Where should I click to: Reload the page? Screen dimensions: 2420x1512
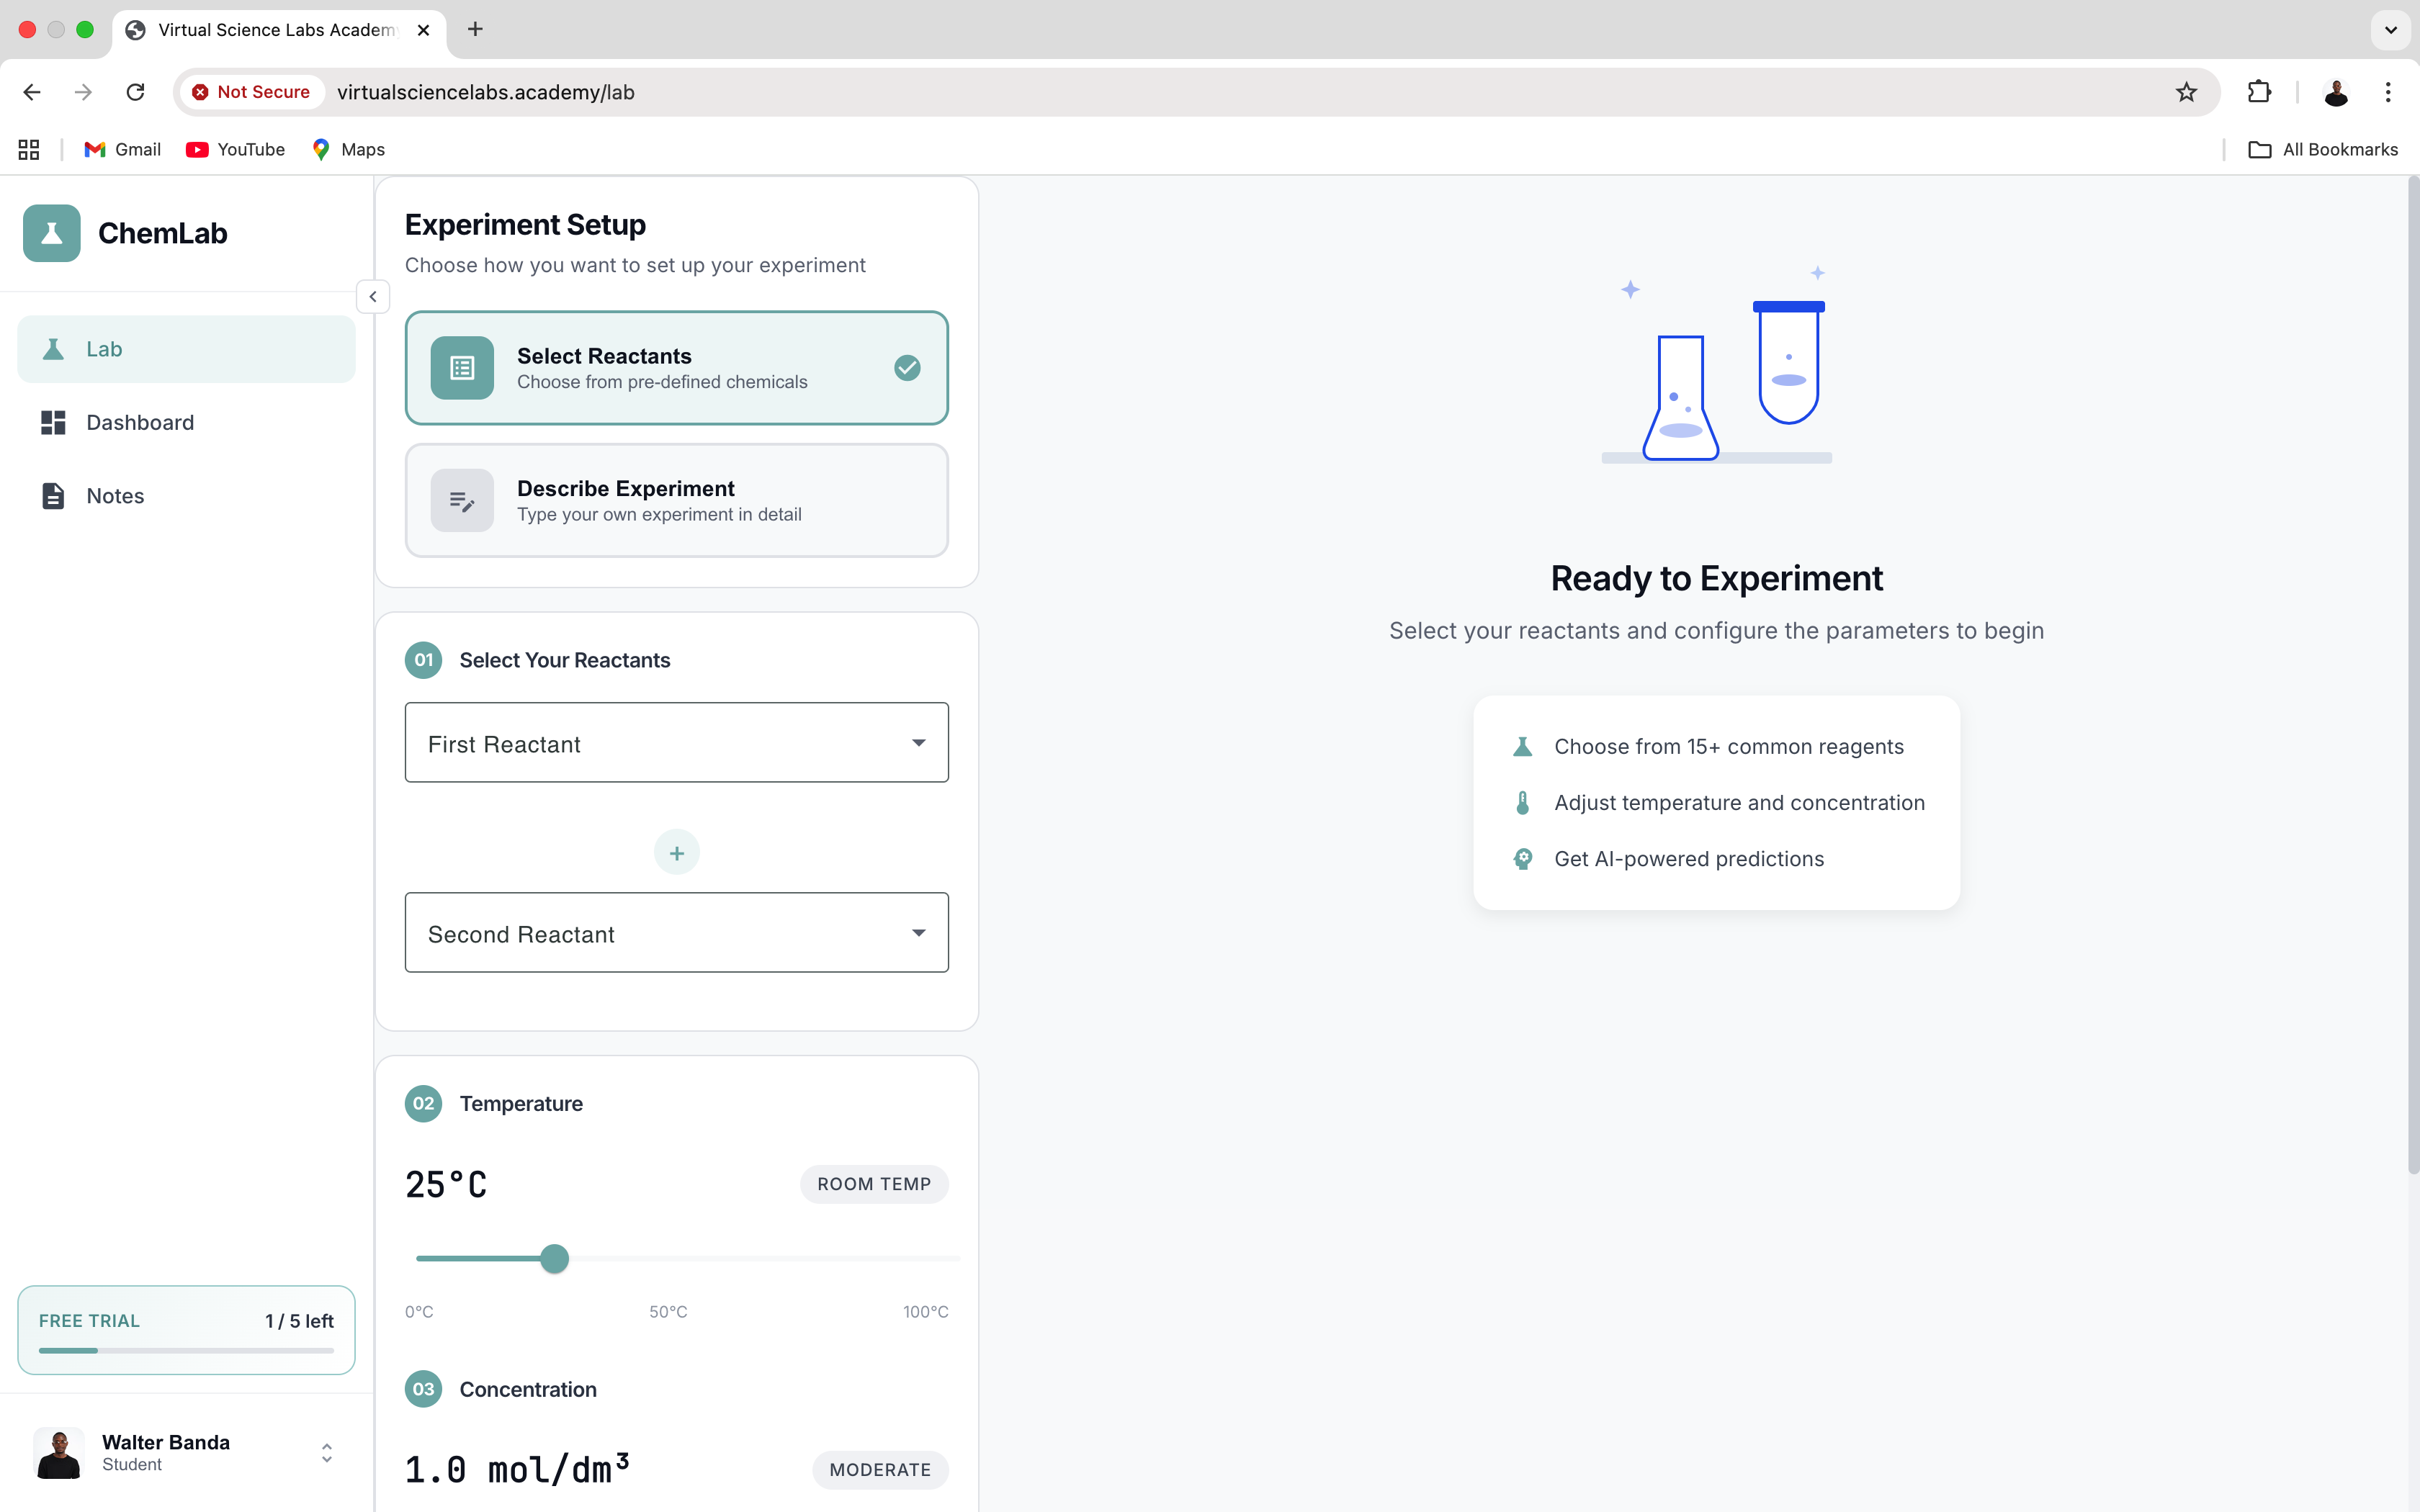point(135,92)
